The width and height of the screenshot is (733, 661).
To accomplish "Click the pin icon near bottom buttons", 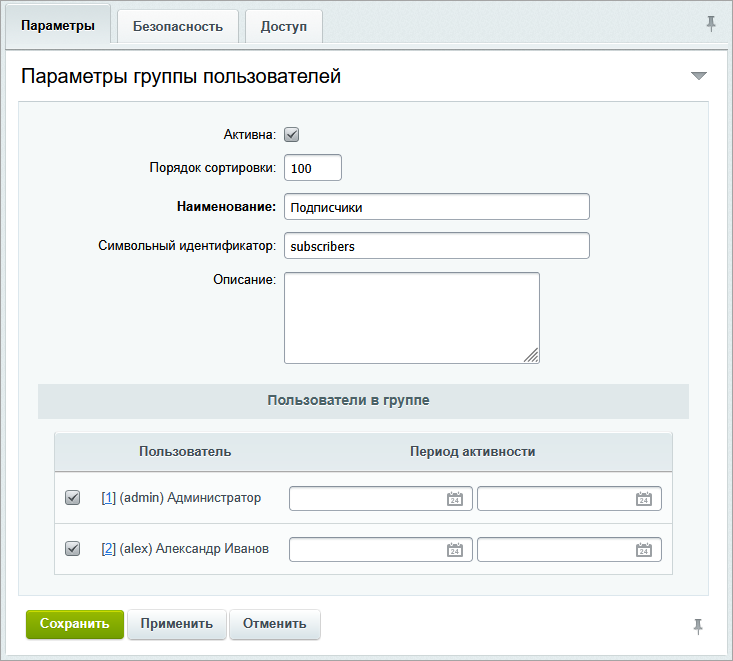I will 698,626.
